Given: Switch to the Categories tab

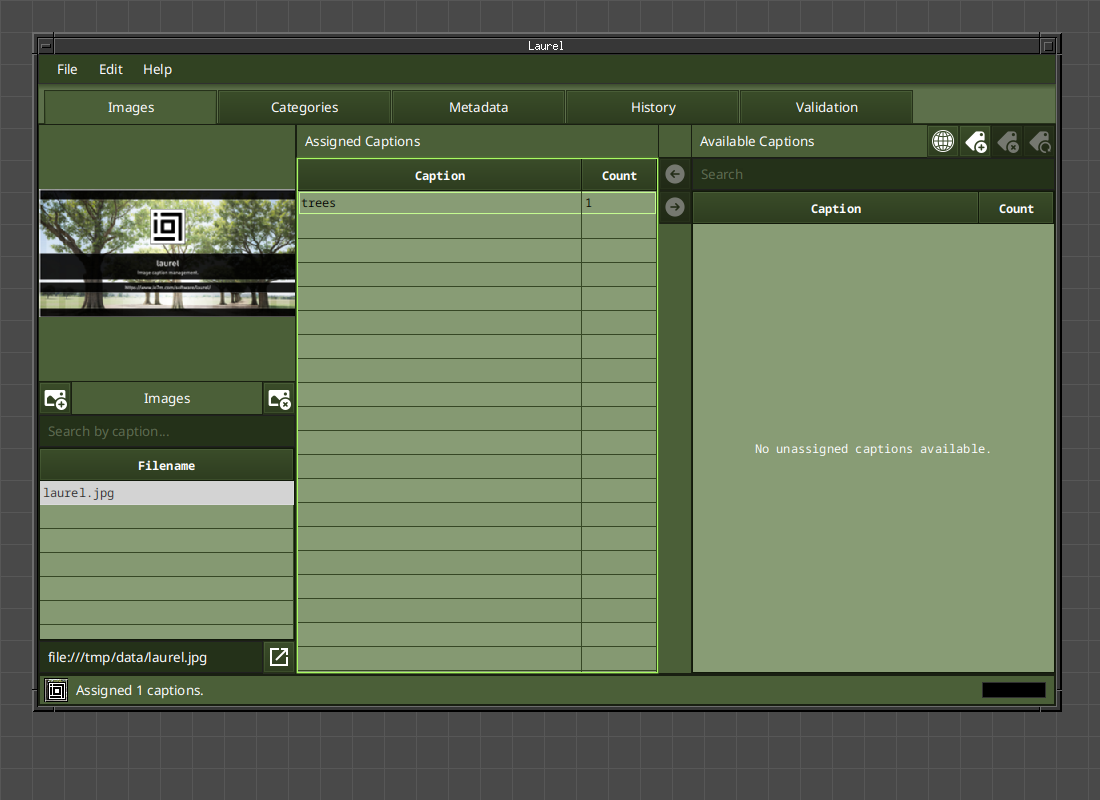Looking at the screenshot, I should point(304,107).
